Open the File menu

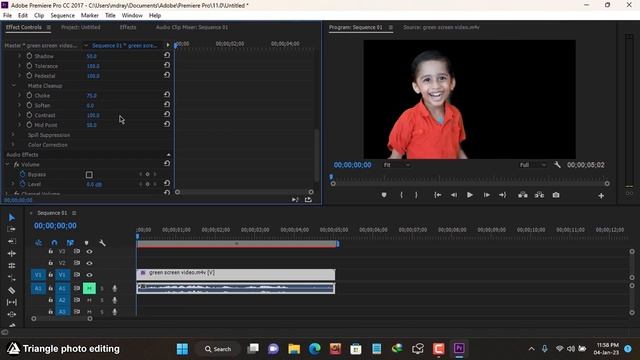(x=7, y=16)
